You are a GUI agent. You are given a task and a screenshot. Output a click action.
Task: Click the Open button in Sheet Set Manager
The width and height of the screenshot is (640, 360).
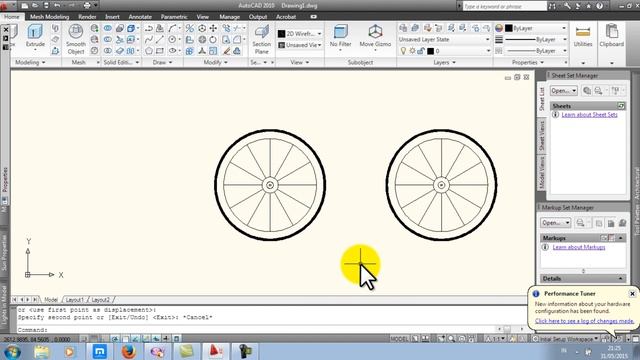point(564,91)
